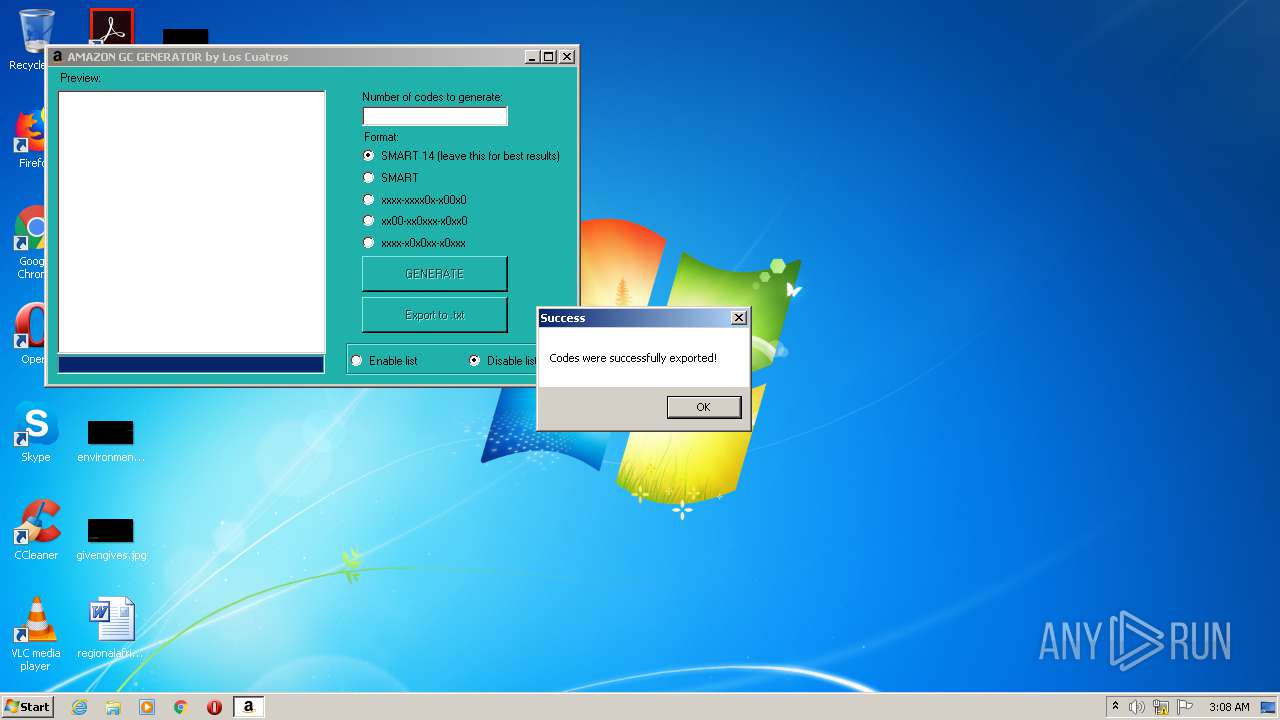Select the Disable list radio button
The height and width of the screenshot is (720, 1280).
tap(475, 361)
